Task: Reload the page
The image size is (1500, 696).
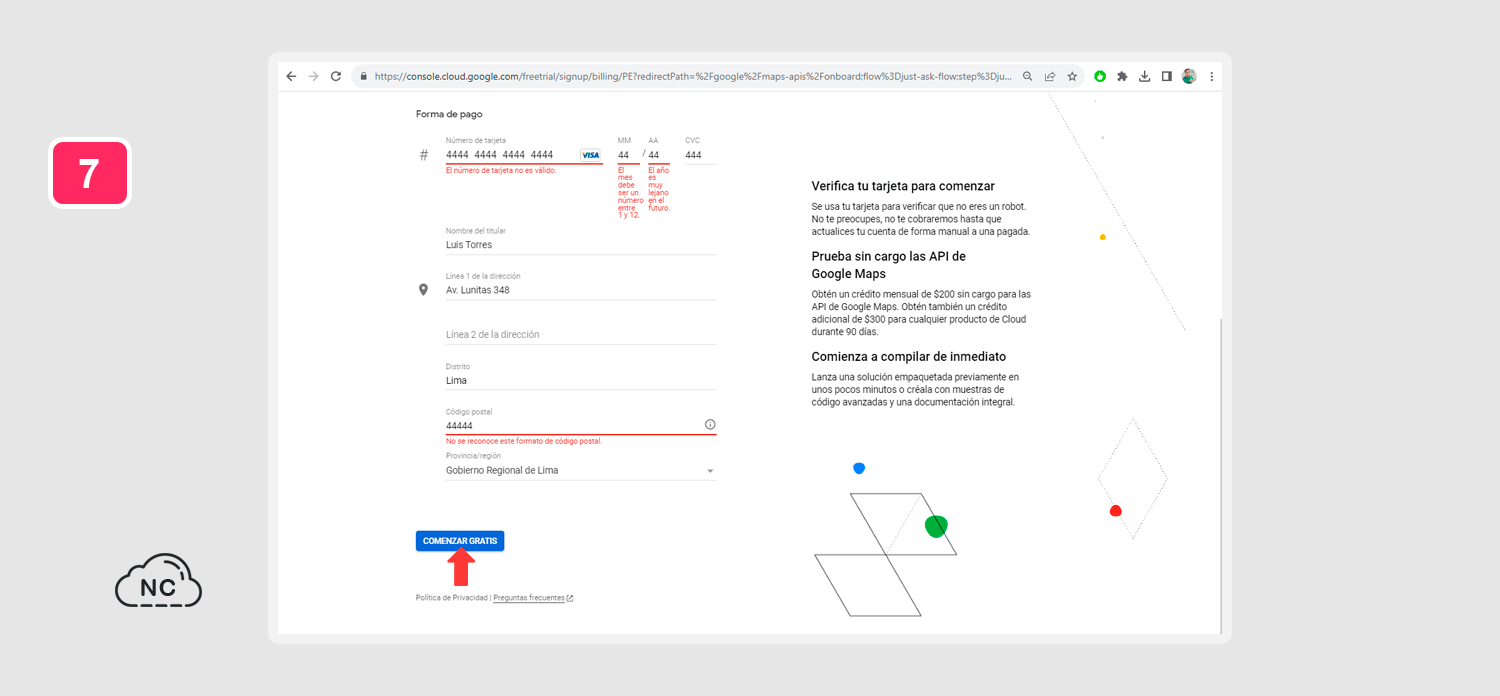Action: pyautogui.click(x=336, y=76)
